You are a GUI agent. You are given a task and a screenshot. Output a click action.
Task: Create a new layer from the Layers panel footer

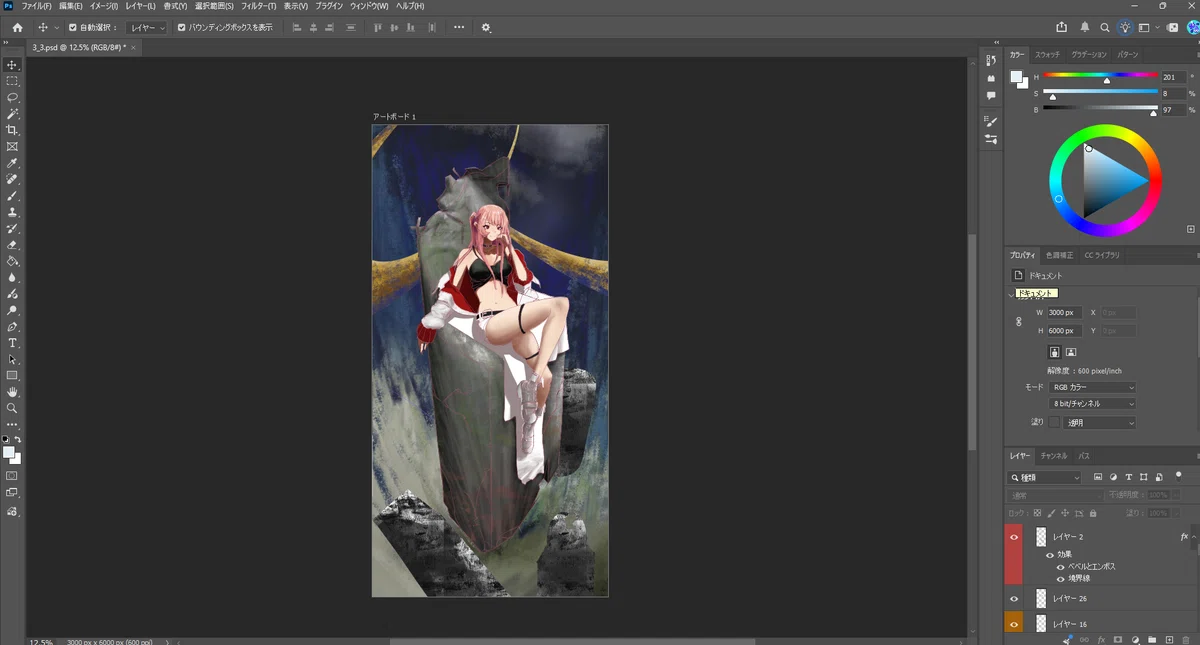coord(1169,639)
